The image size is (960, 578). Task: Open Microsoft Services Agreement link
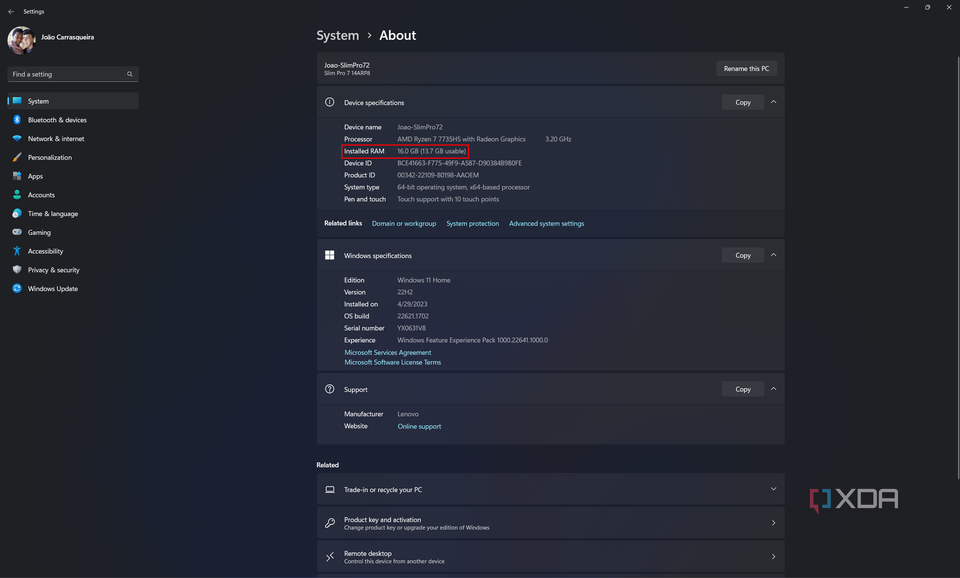click(x=388, y=353)
